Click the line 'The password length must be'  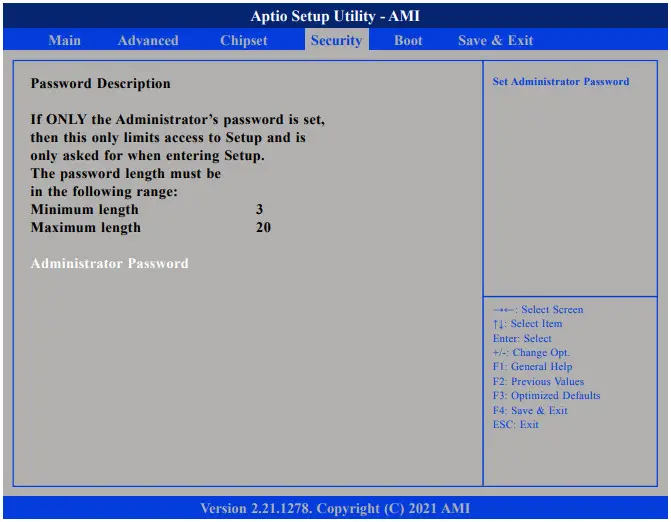pyautogui.click(x=126, y=173)
